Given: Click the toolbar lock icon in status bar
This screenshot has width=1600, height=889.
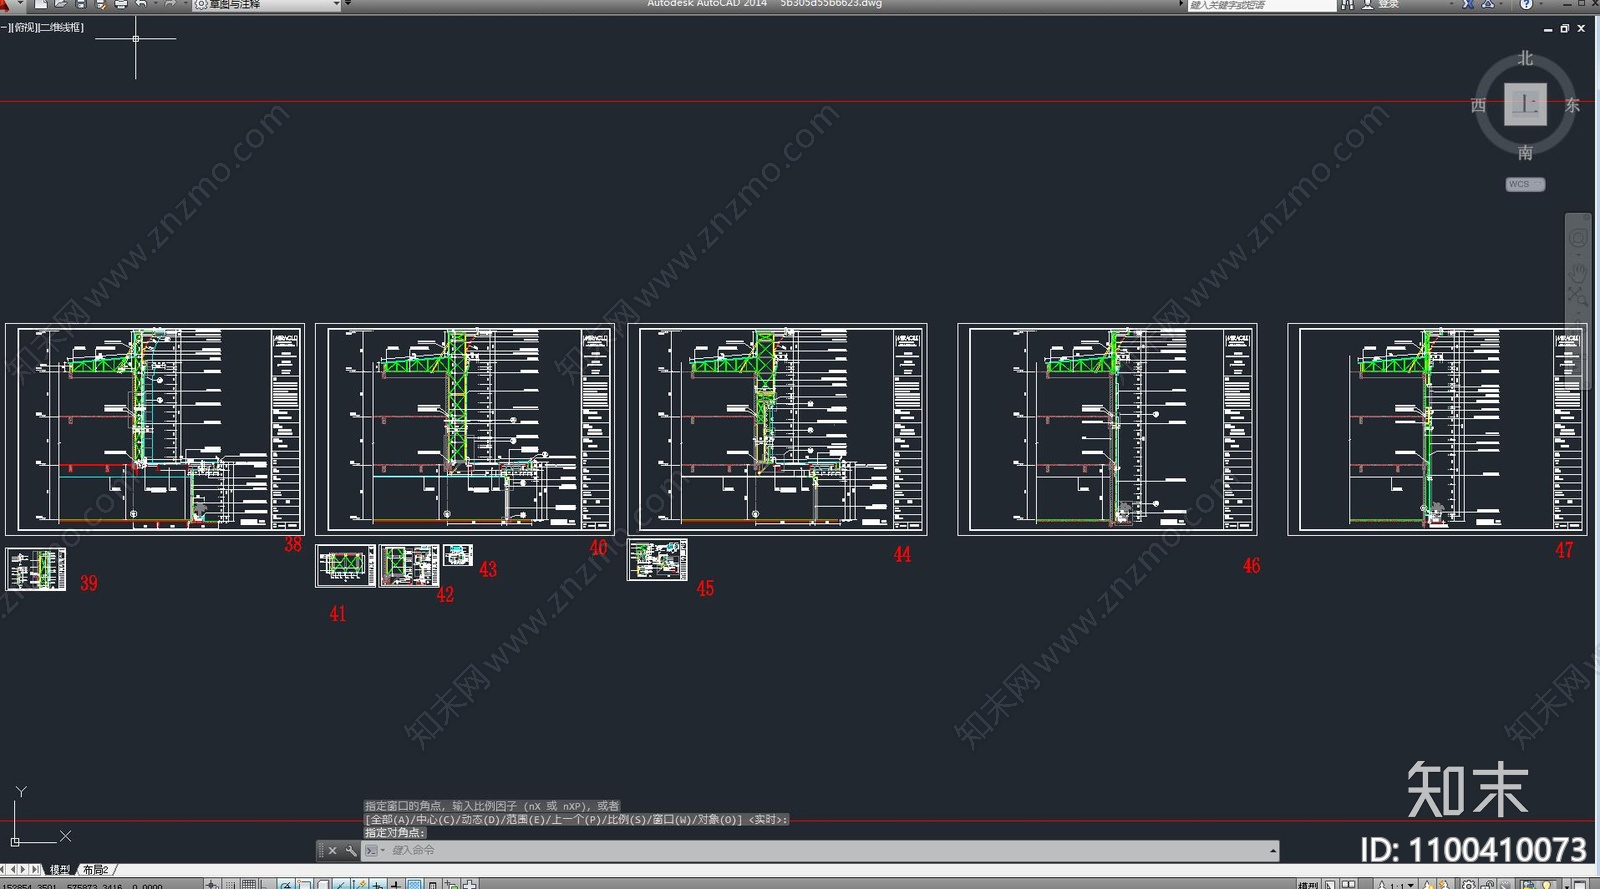Looking at the screenshot, I should pyautogui.click(x=1489, y=884).
